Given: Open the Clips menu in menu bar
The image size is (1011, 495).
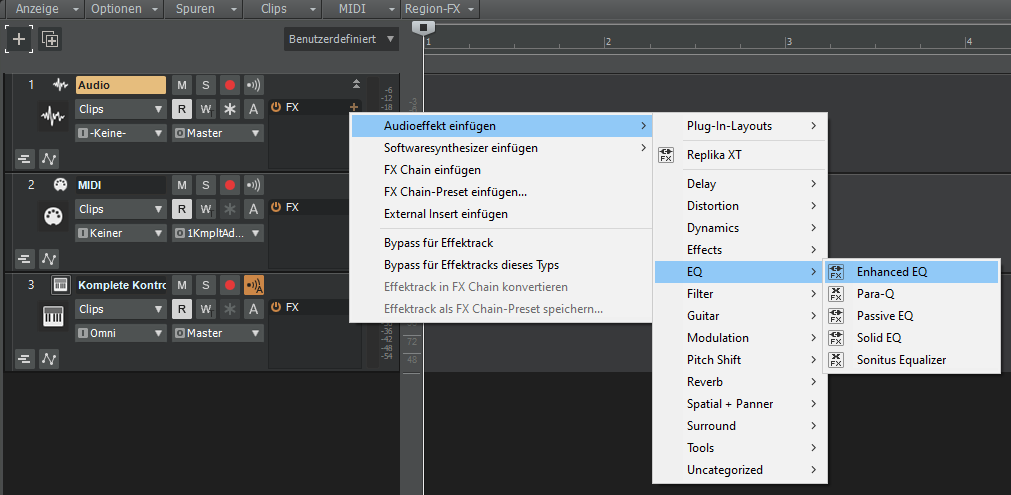Looking at the screenshot, I should [282, 9].
